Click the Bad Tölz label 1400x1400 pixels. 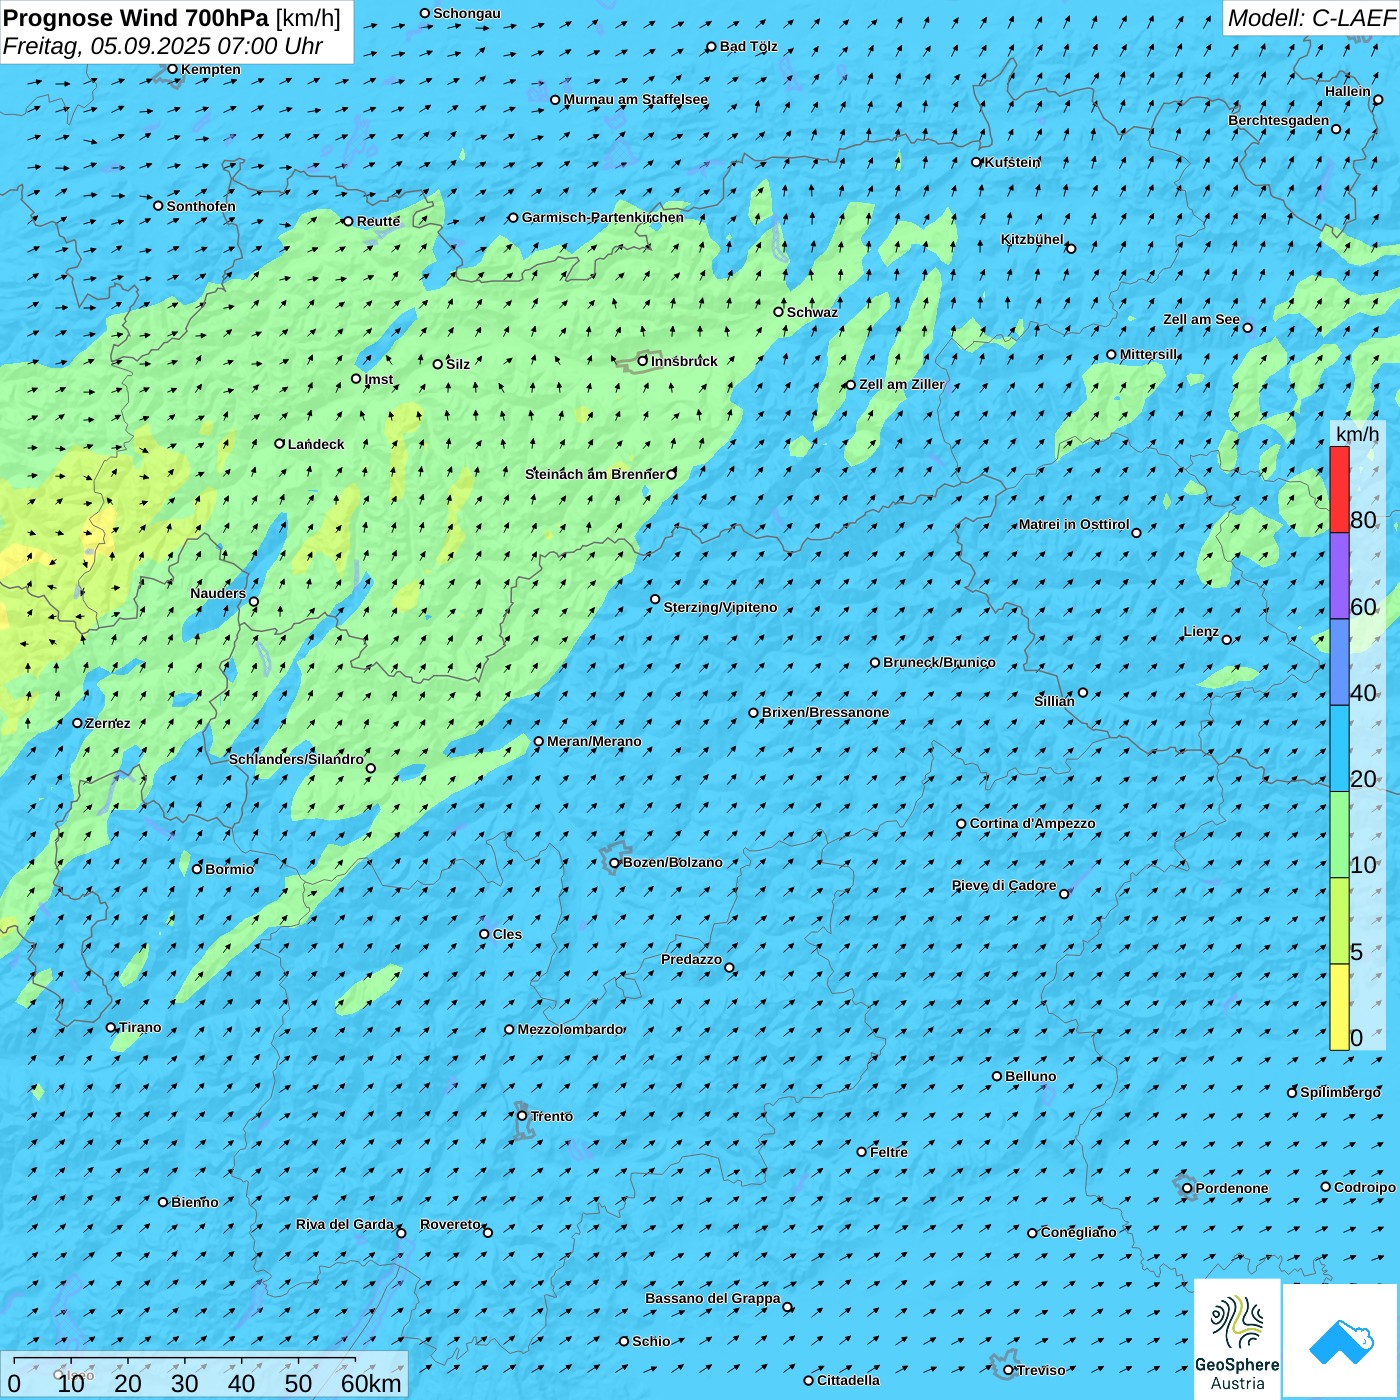pyautogui.click(x=749, y=46)
